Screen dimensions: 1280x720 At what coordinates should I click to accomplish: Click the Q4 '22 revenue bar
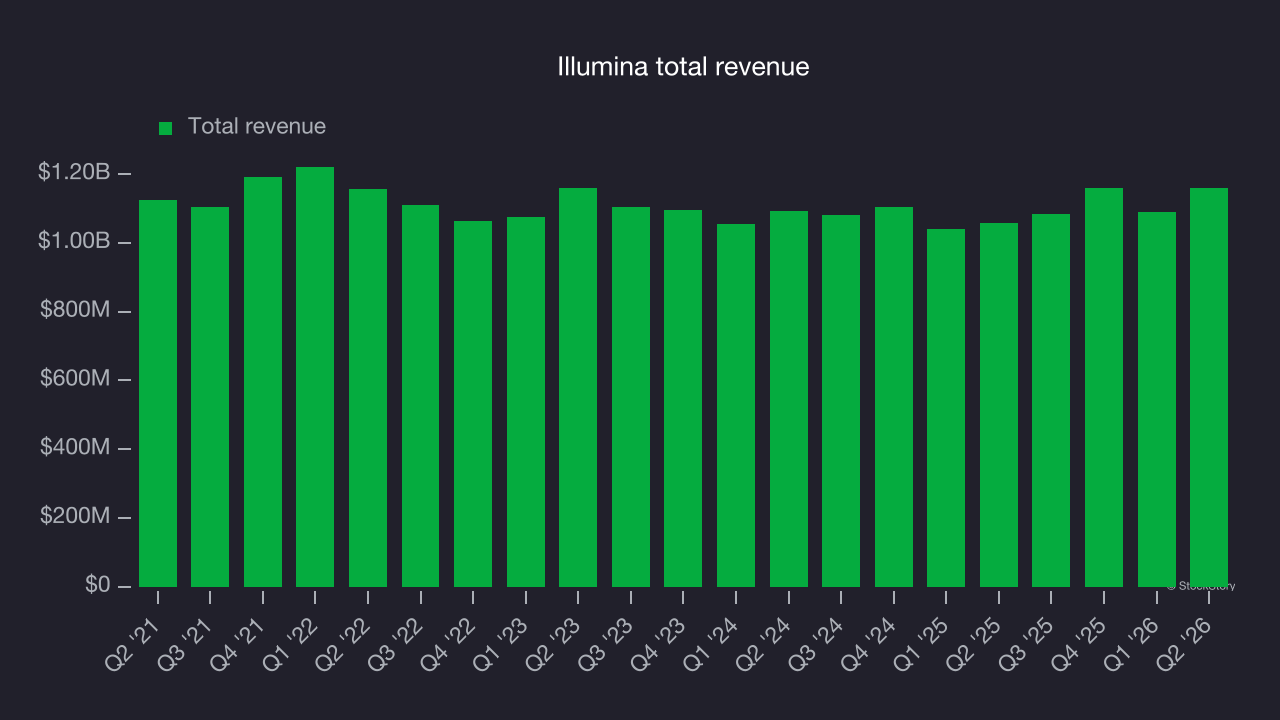pyautogui.click(x=473, y=404)
